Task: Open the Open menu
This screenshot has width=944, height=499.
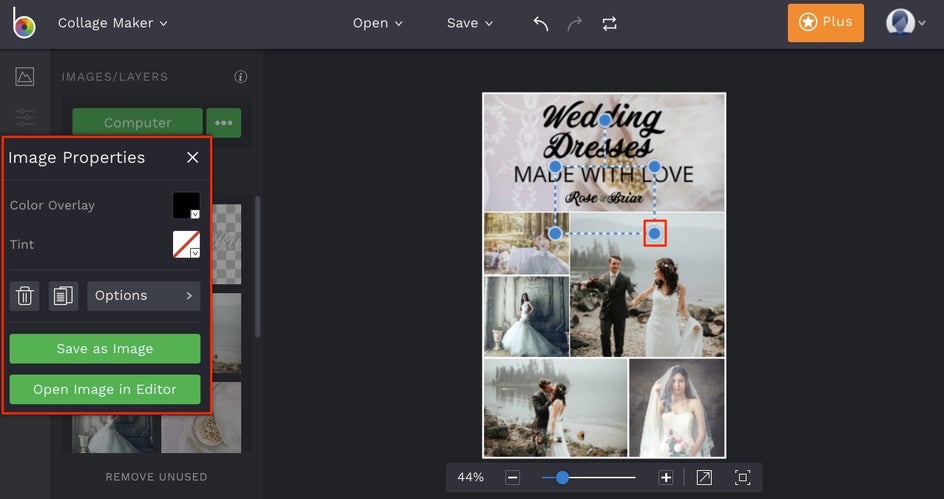Action: click(x=377, y=23)
